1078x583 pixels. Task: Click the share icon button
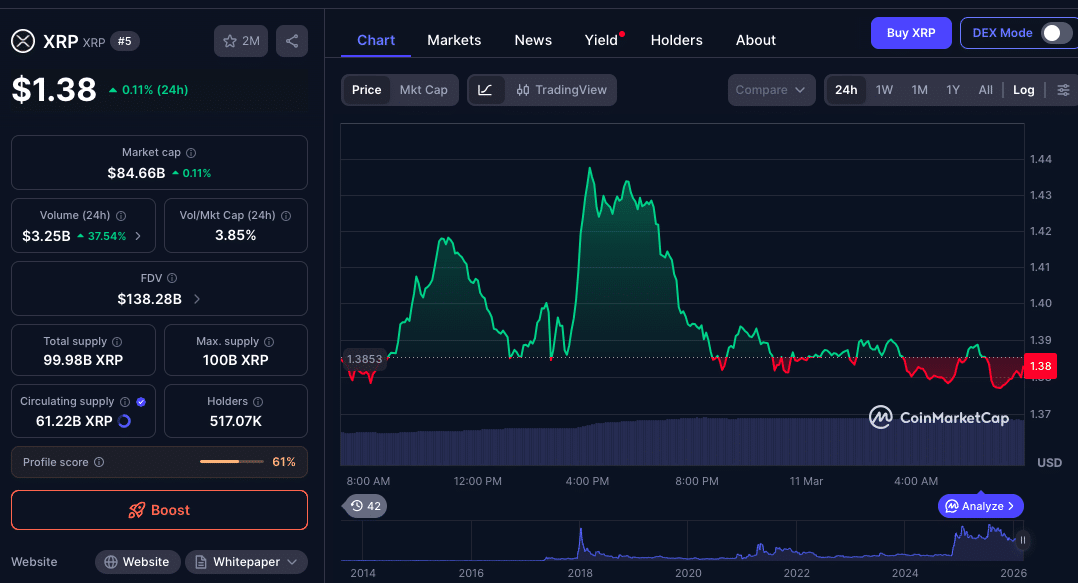(x=292, y=41)
